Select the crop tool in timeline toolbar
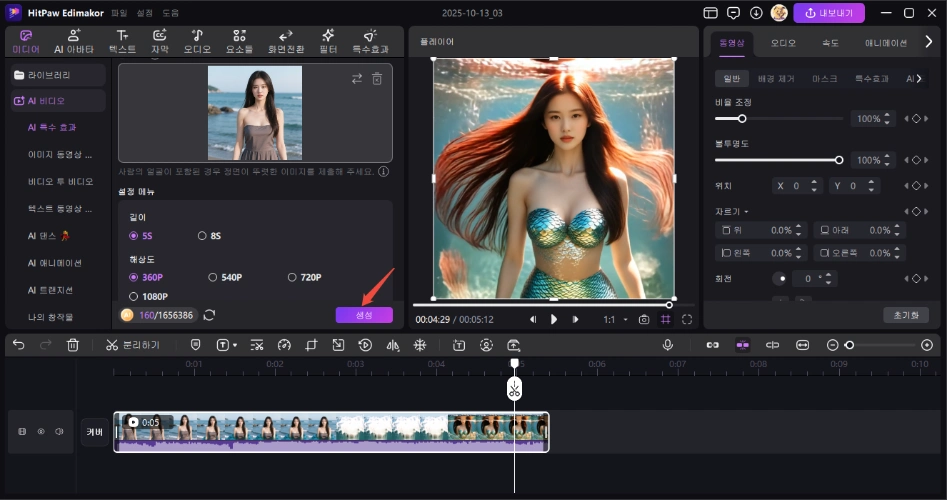Screen dimensions: 947x500 pyautogui.click(x=311, y=345)
